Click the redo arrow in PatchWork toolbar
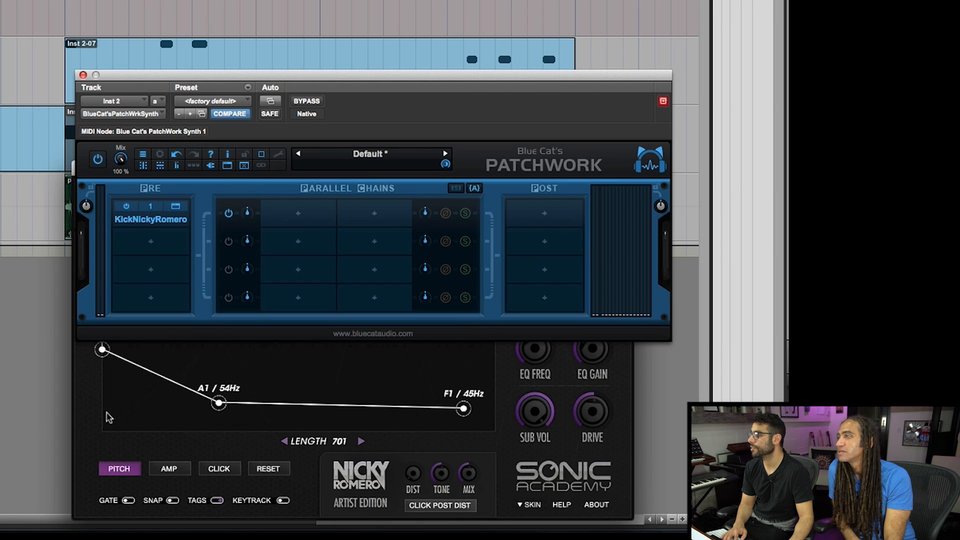The width and height of the screenshot is (960, 540). [x=193, y=154]
